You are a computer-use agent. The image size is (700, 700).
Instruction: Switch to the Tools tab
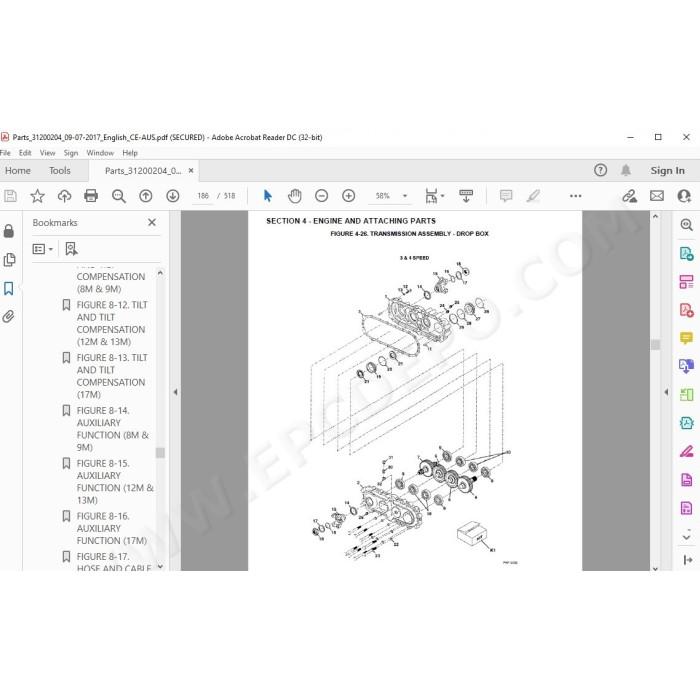tap(60, 171)
